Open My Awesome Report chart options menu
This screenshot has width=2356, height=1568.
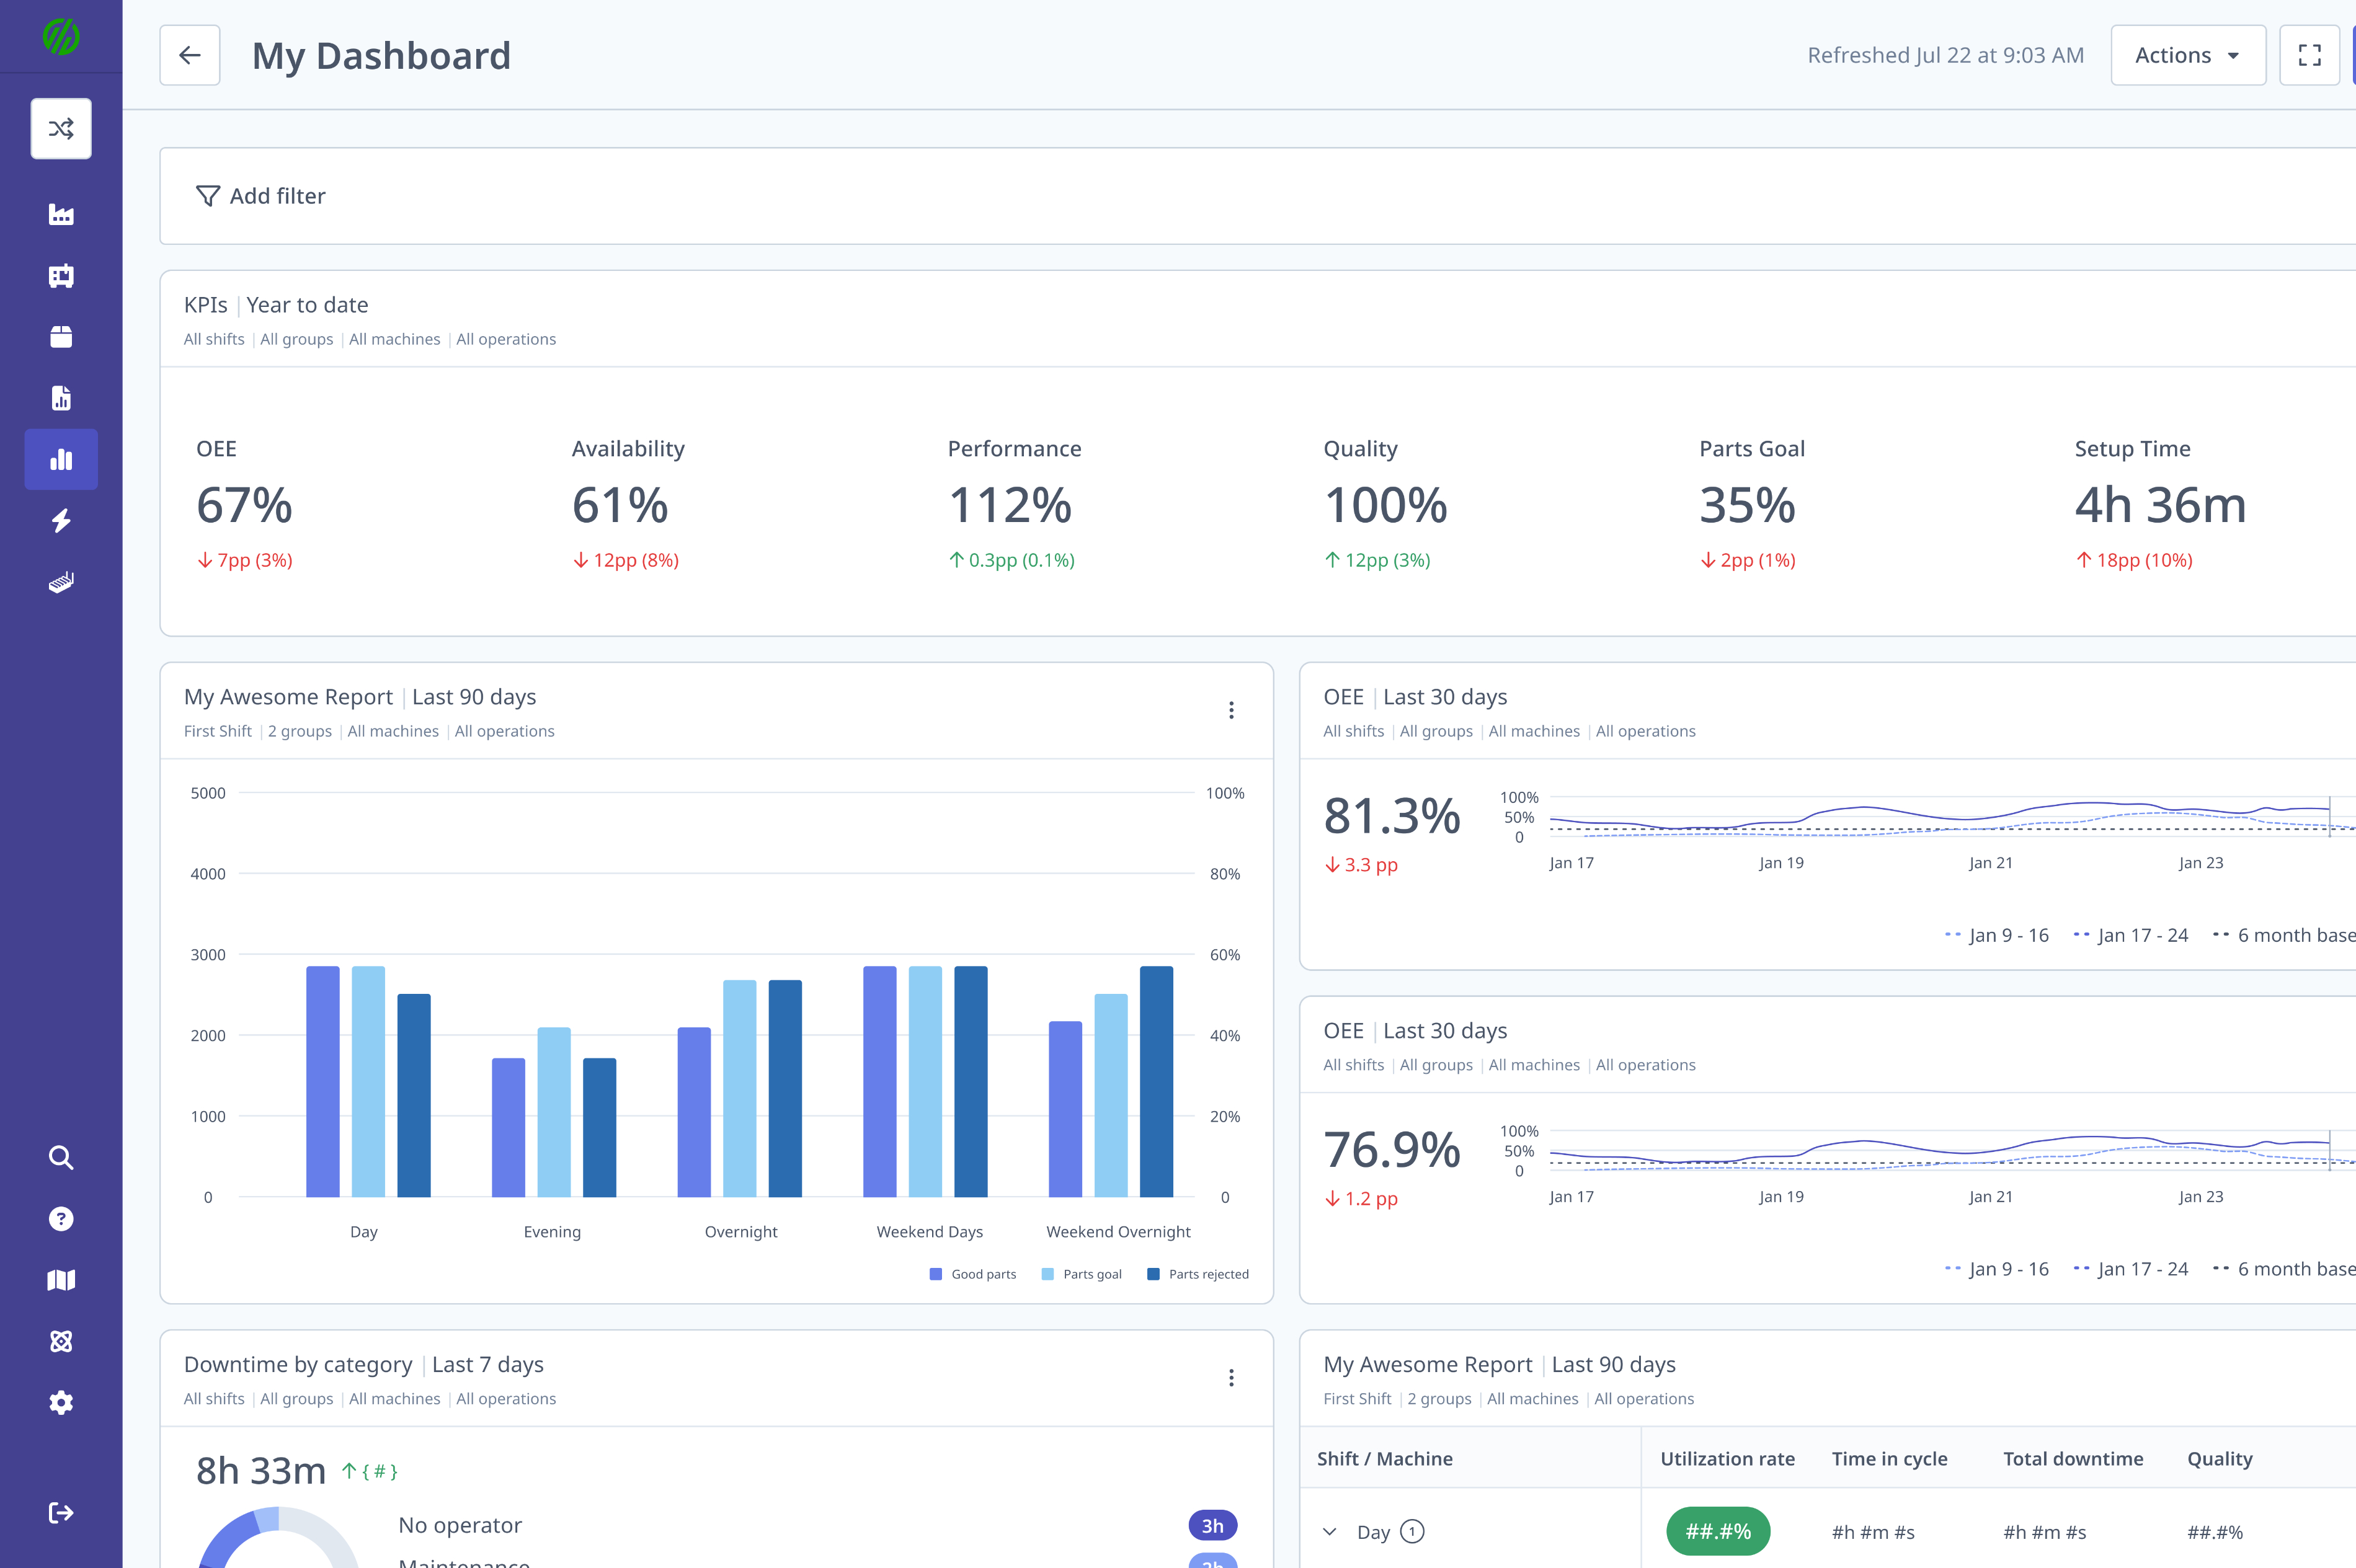coord(1231,710)
